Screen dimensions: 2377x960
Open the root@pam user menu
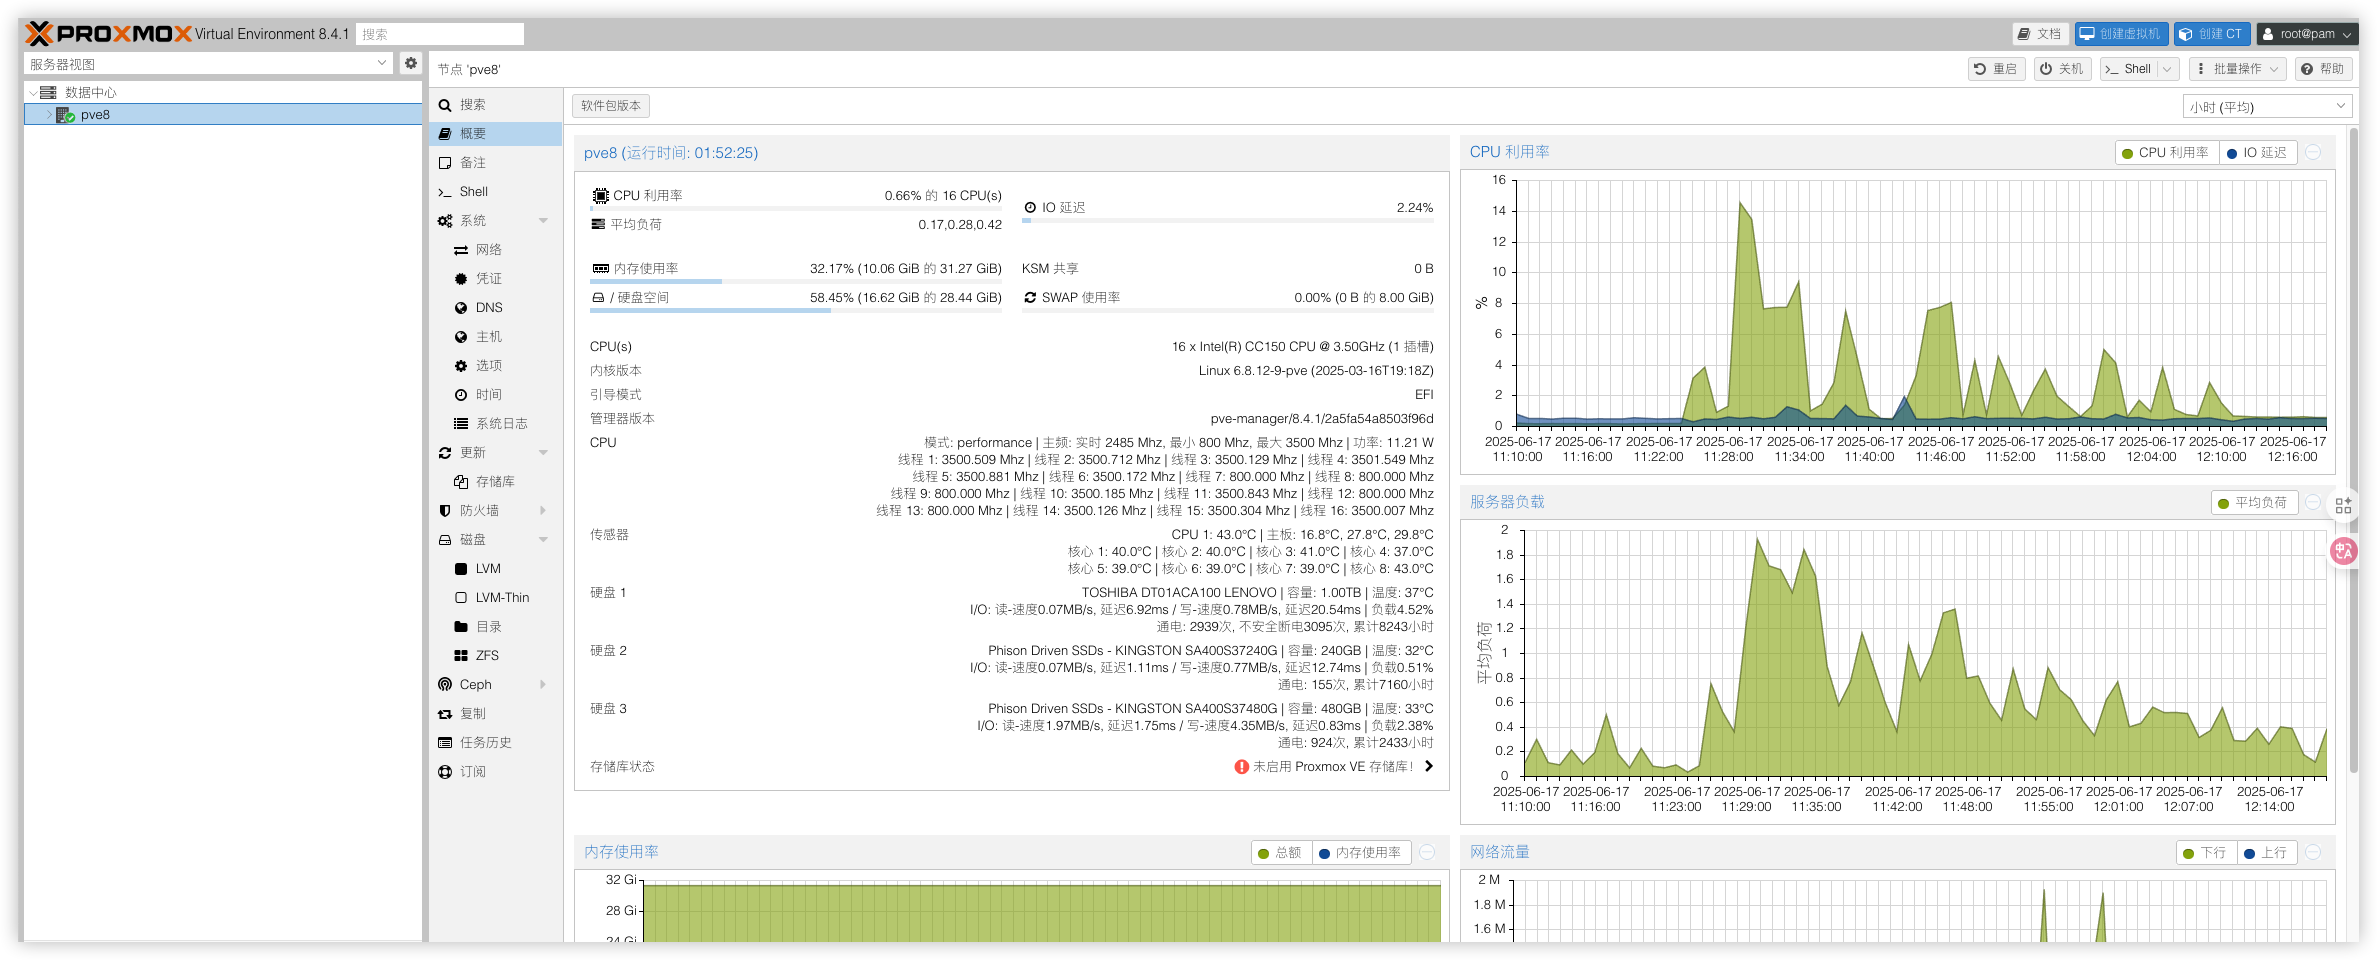[x=2307, y=34]
